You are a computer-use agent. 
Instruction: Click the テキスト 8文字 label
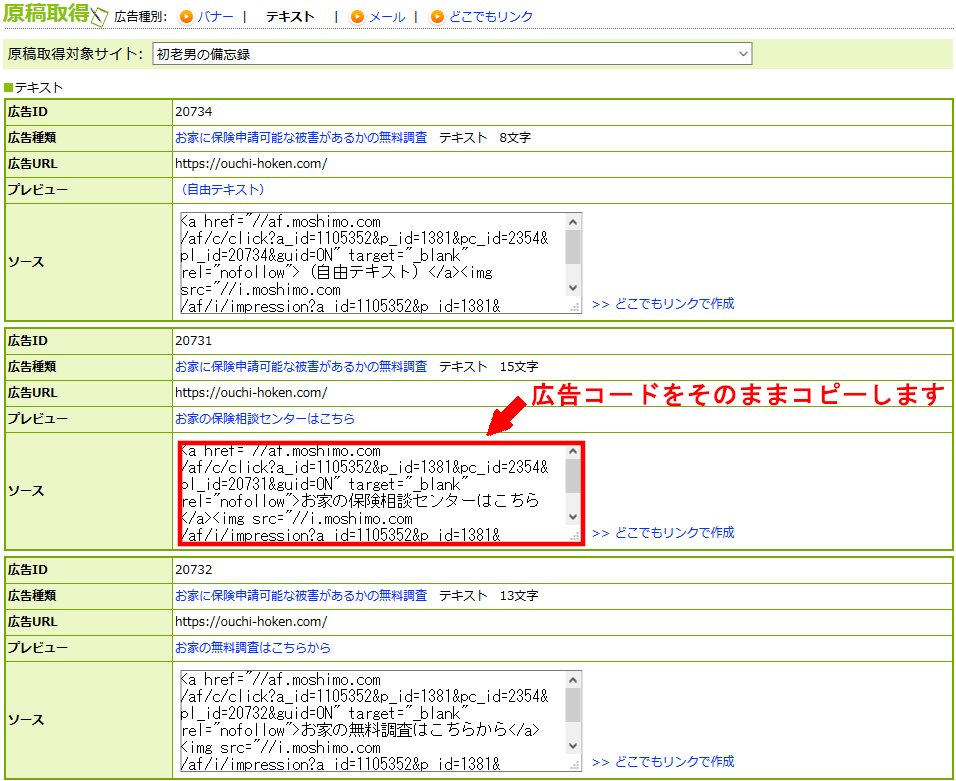(485, 138)
